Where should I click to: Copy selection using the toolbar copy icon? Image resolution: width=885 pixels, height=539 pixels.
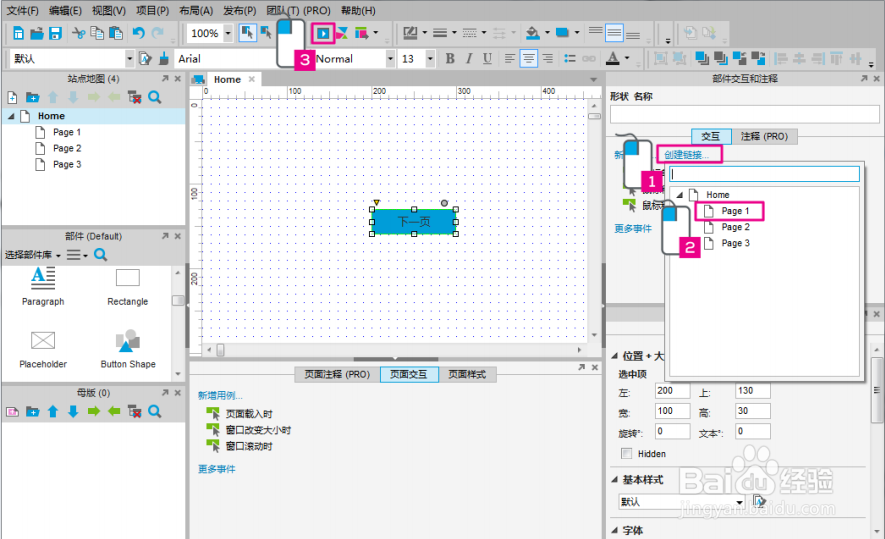97,33
